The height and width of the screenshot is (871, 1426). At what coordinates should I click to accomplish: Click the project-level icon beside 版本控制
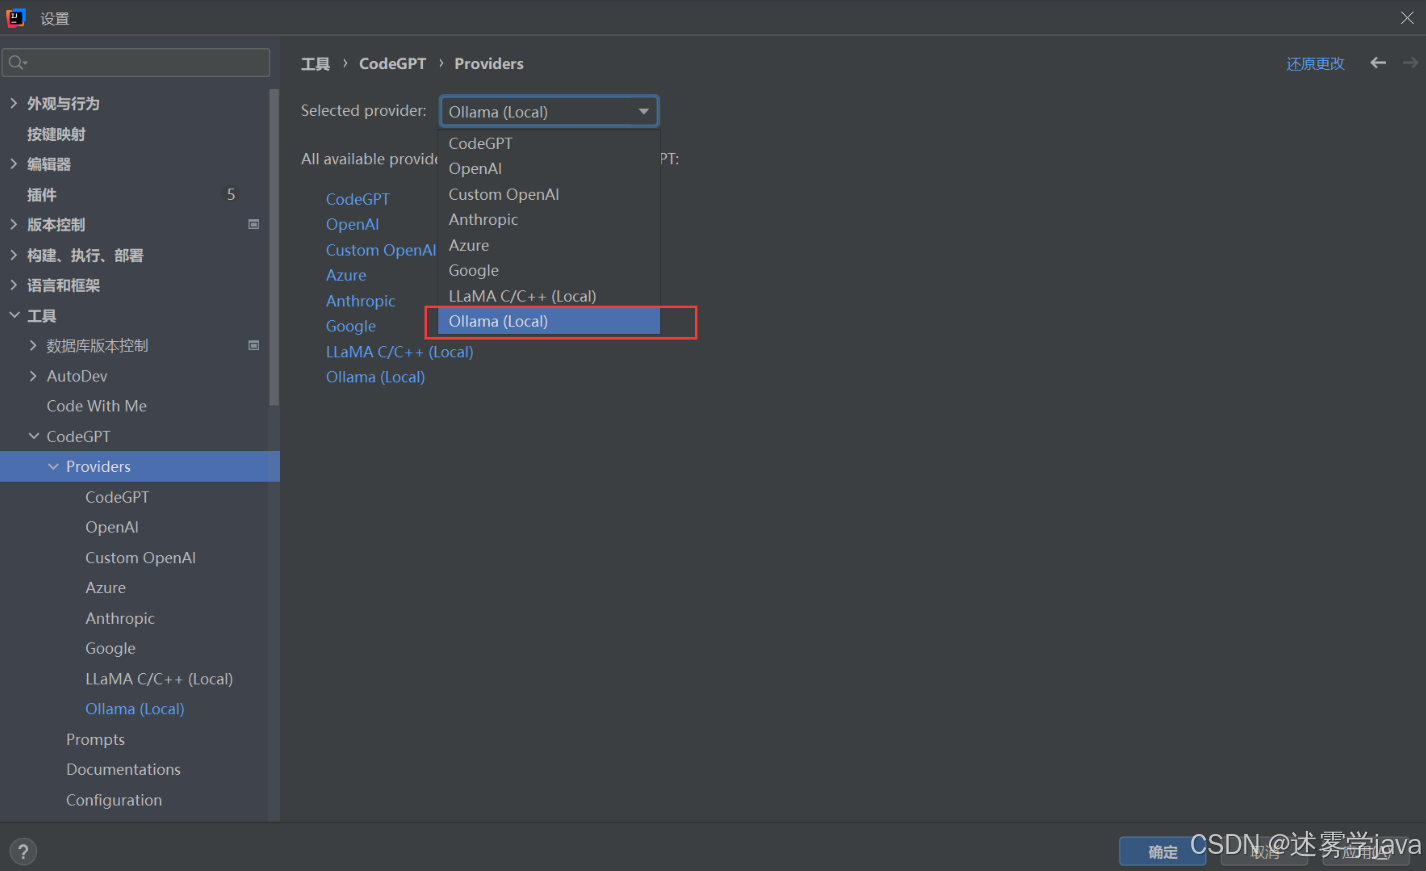pos(254,225)
